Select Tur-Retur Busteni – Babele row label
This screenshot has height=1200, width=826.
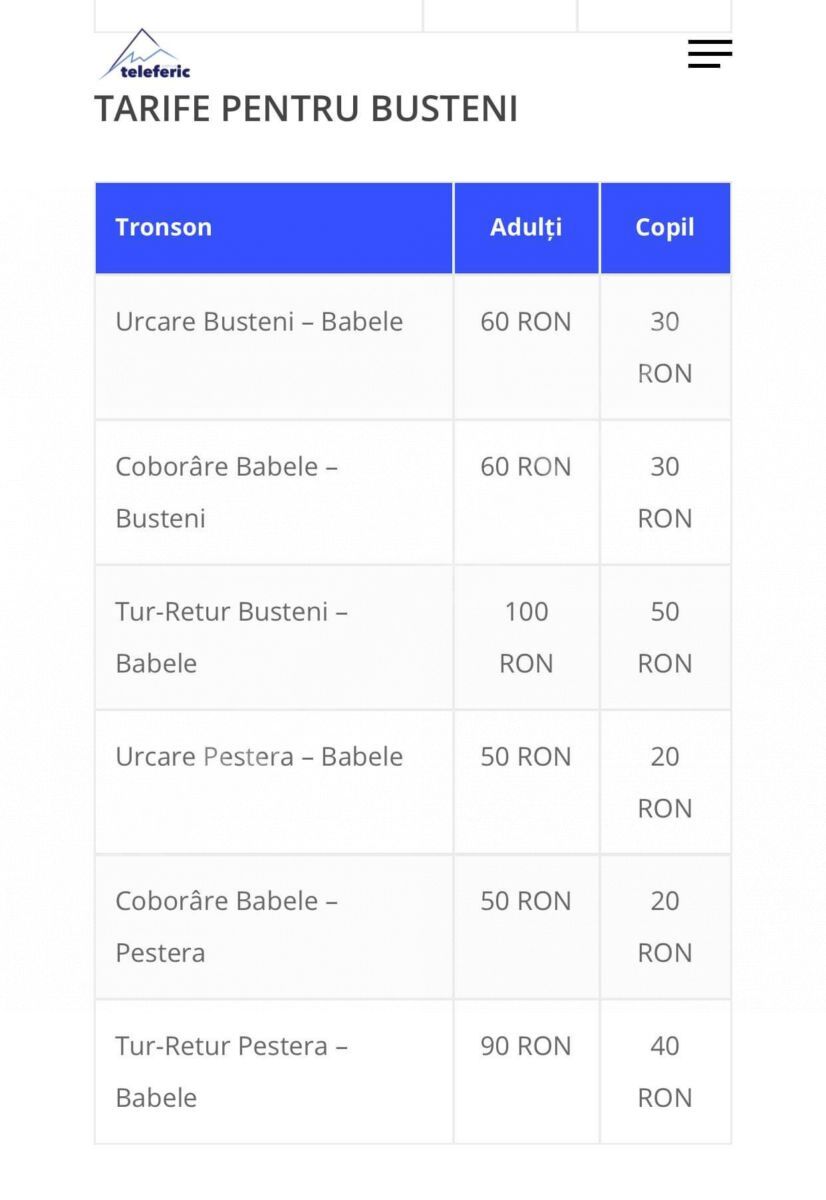point(231,637)
